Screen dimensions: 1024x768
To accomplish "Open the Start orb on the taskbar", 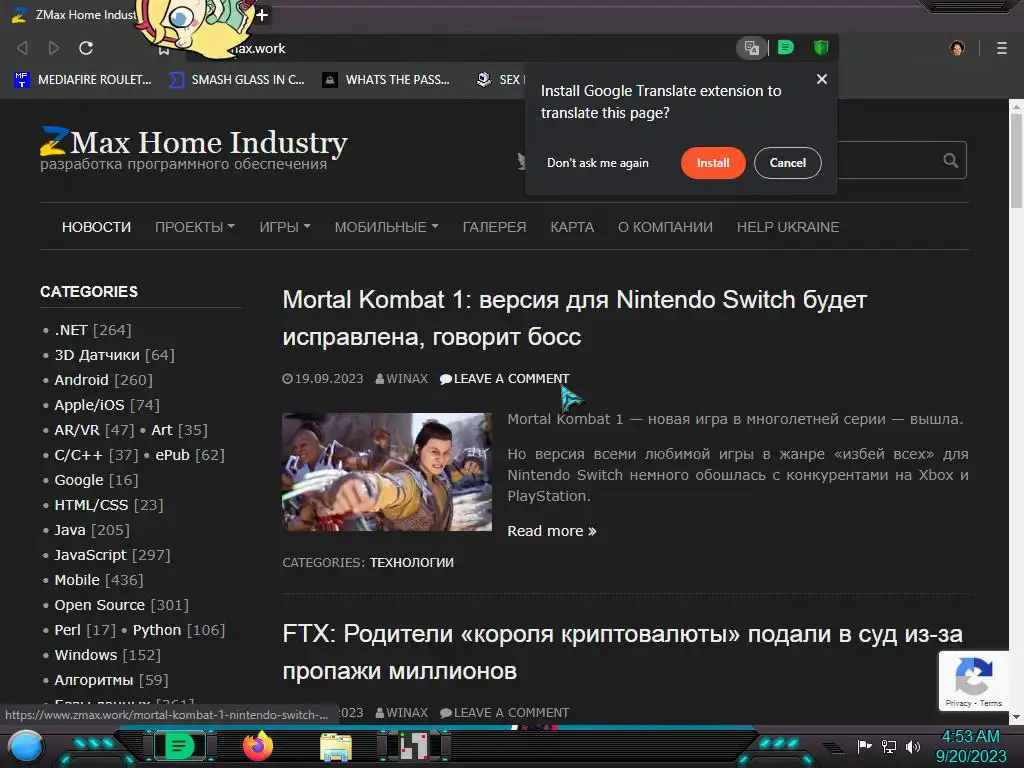I will pyautogui.click(x=26, y=748).
